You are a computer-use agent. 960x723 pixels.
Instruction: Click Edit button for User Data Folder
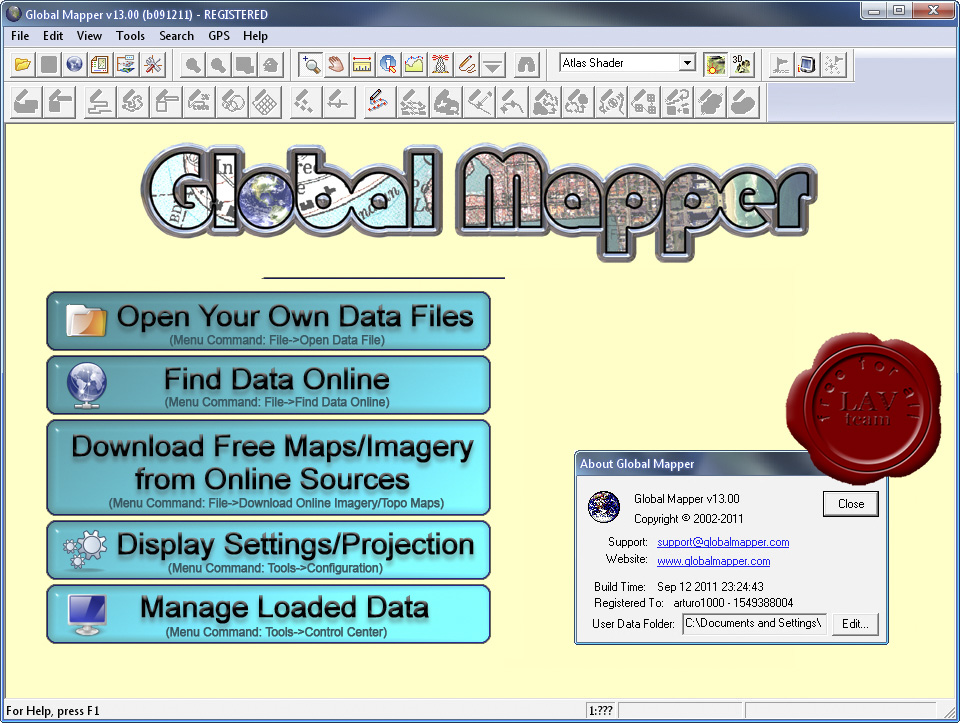tap(855, 624)
